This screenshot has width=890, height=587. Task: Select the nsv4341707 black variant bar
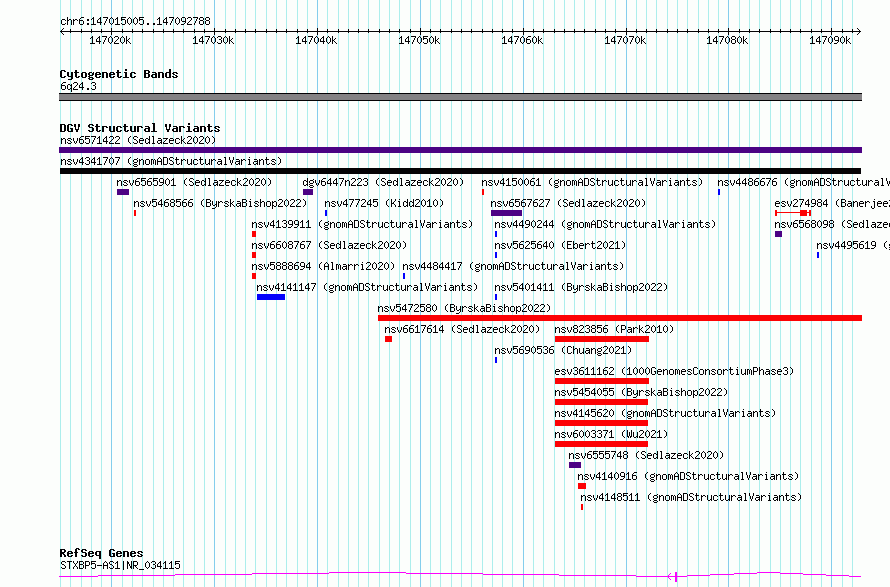coord(460,171)
